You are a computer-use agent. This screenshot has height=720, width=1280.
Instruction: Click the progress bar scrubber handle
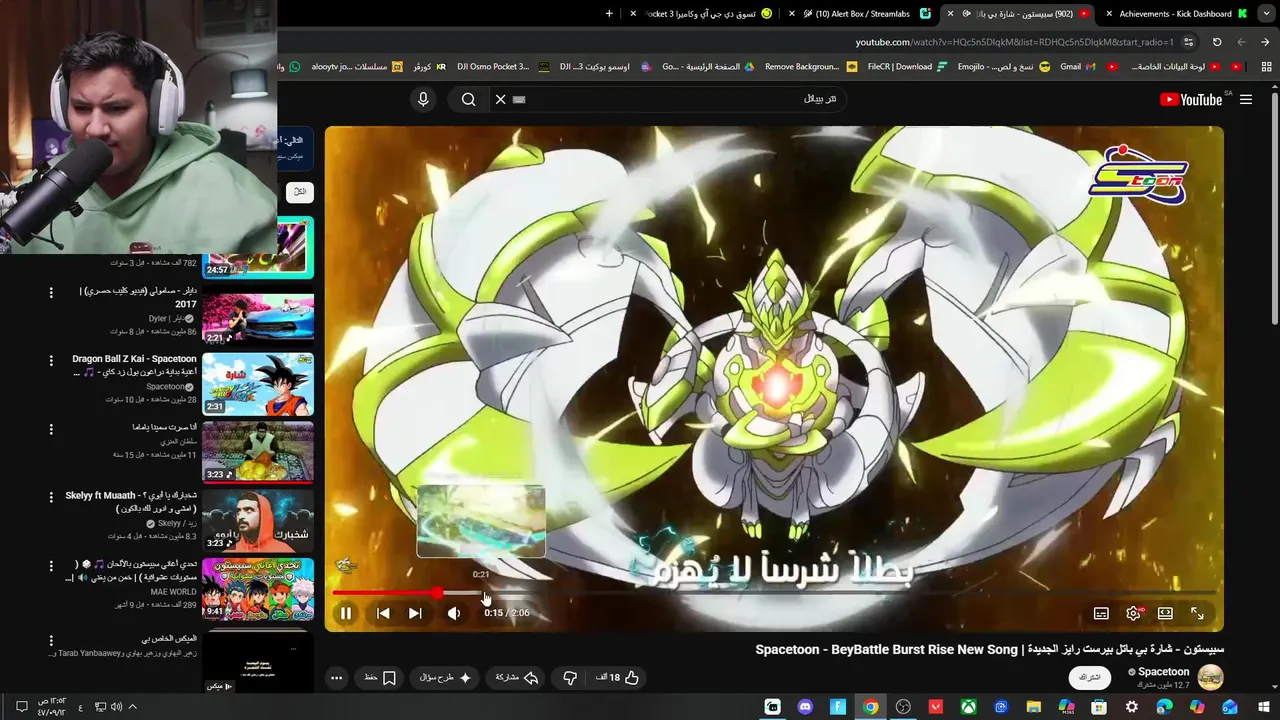437,593
